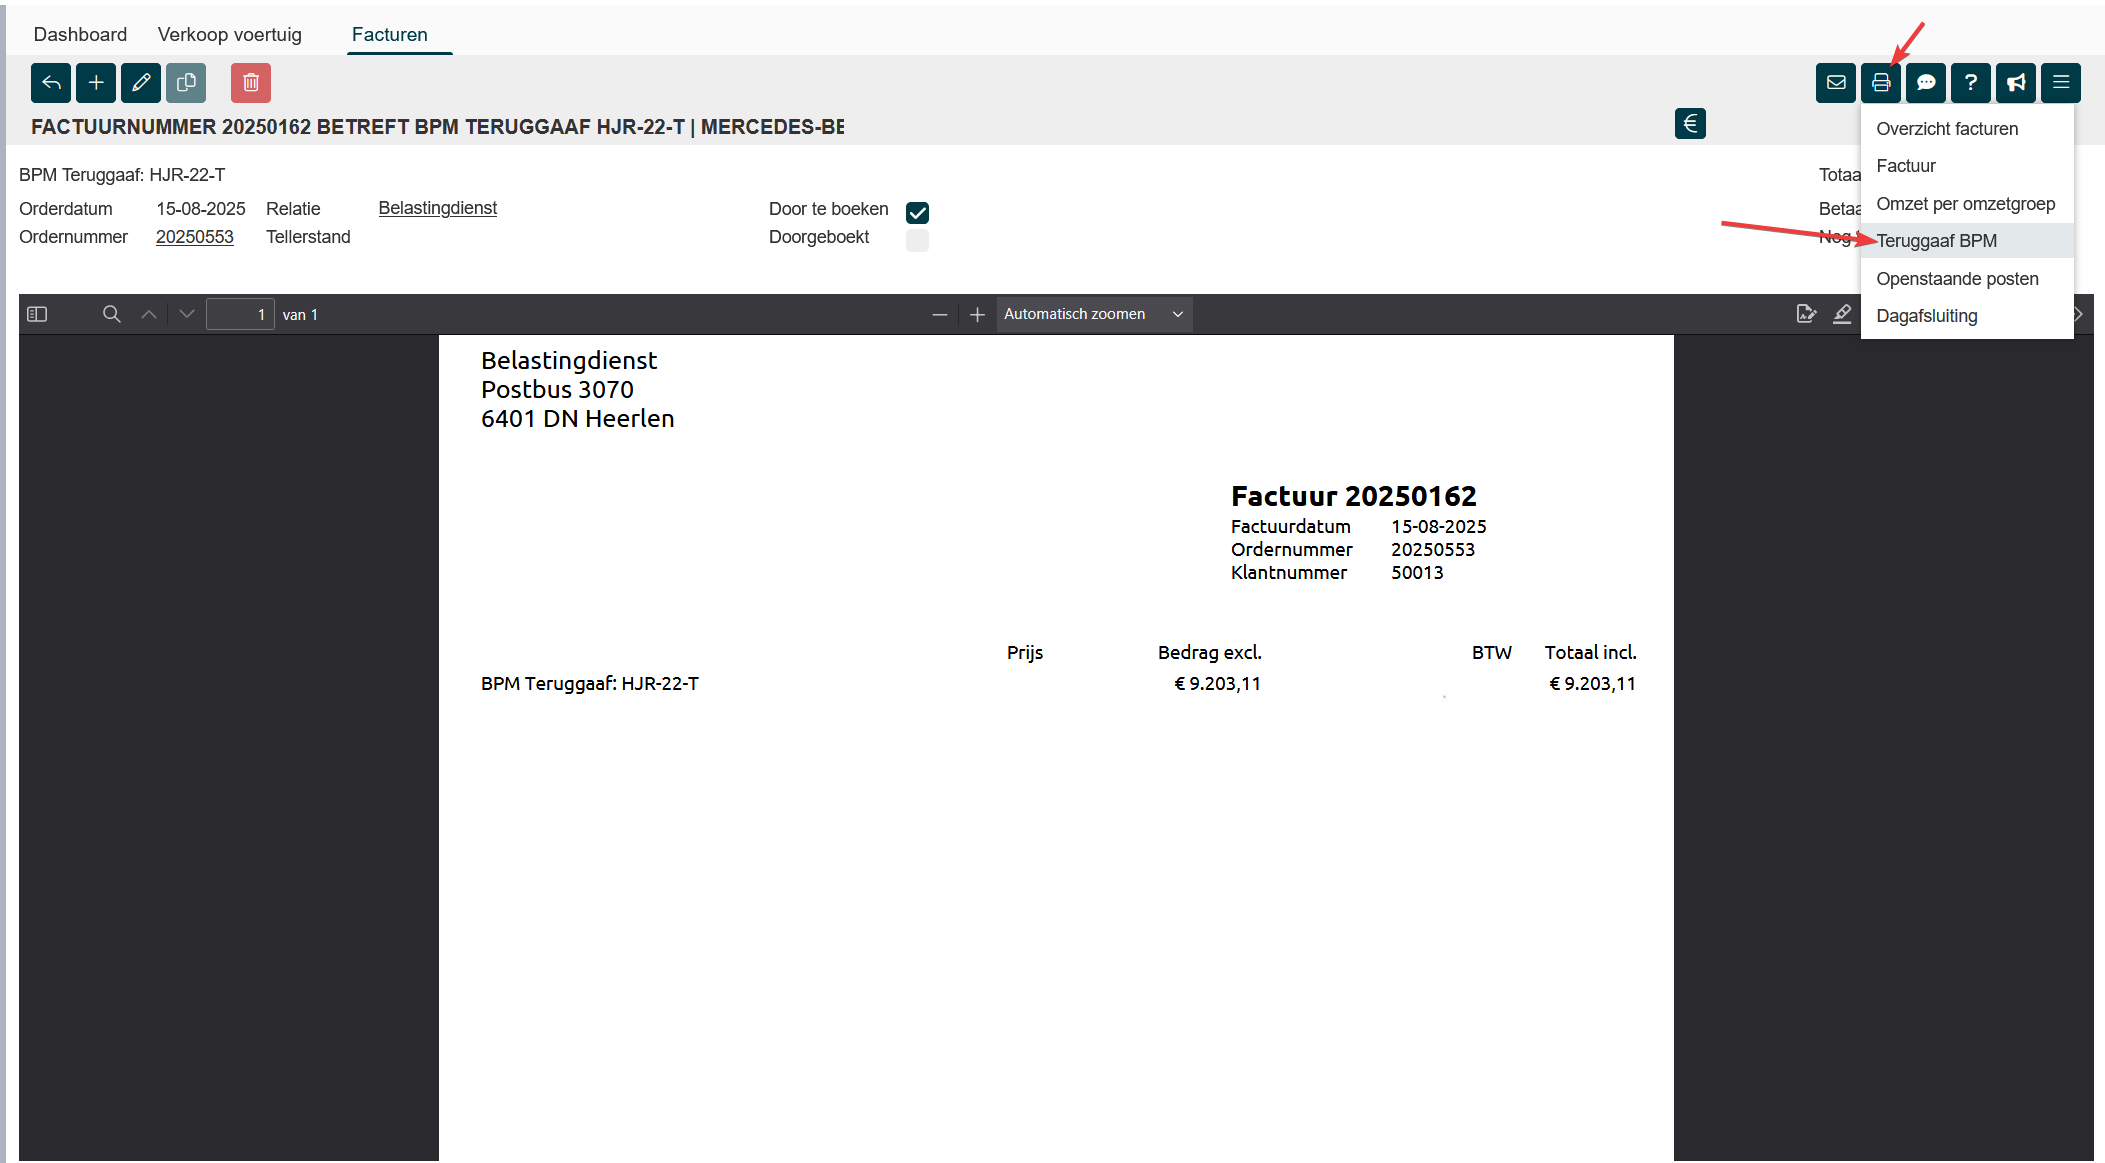
Task: Click the back arrow toolbar icon
Action: coord(51,83)
